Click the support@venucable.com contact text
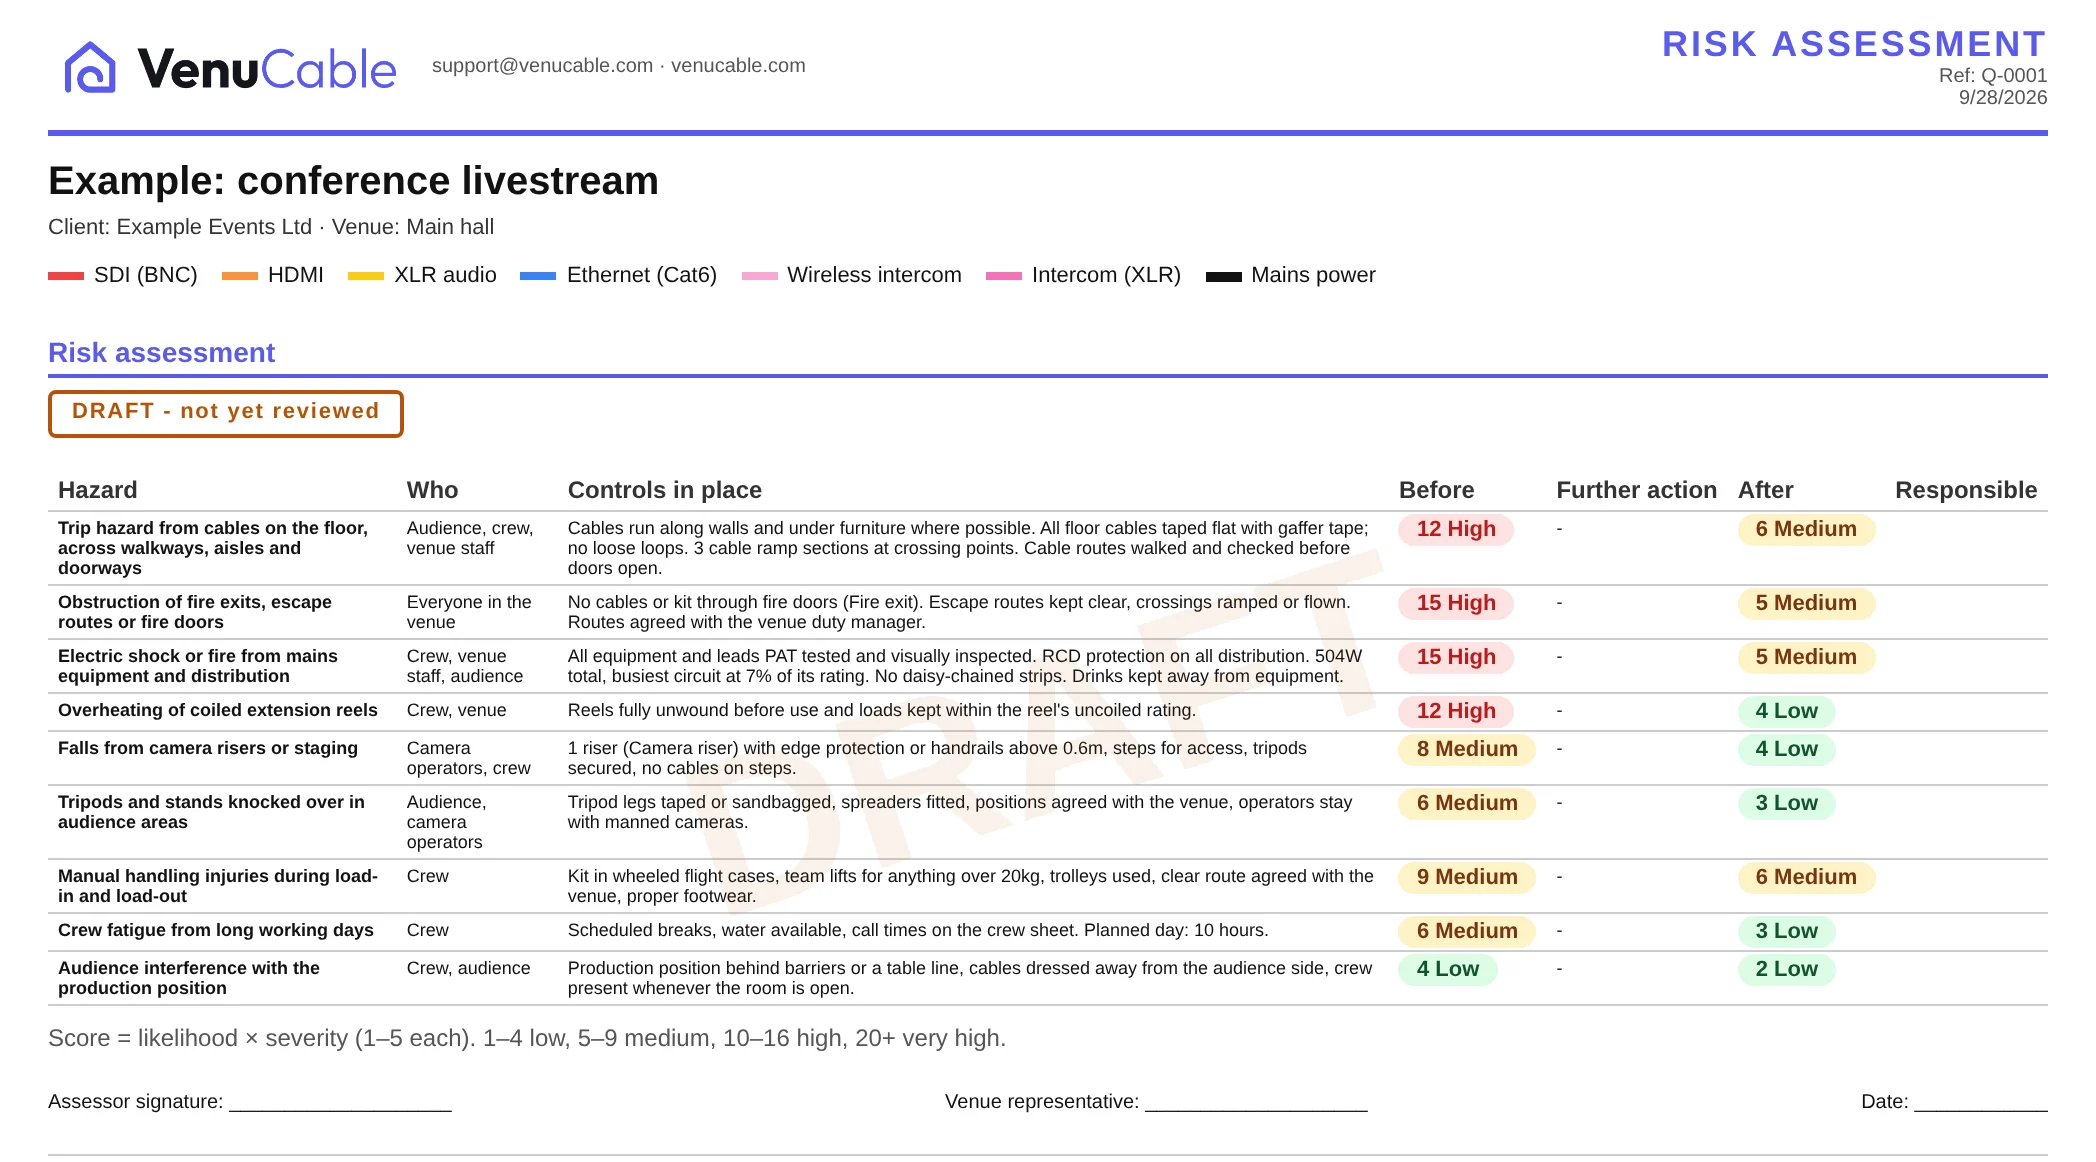Image resolution: width=2096 pixels, height=1162 pixels. tap(542, 65)
